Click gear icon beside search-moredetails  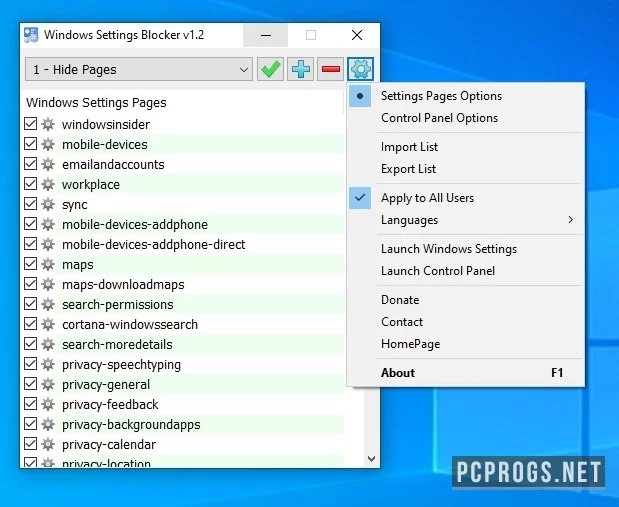48,344
